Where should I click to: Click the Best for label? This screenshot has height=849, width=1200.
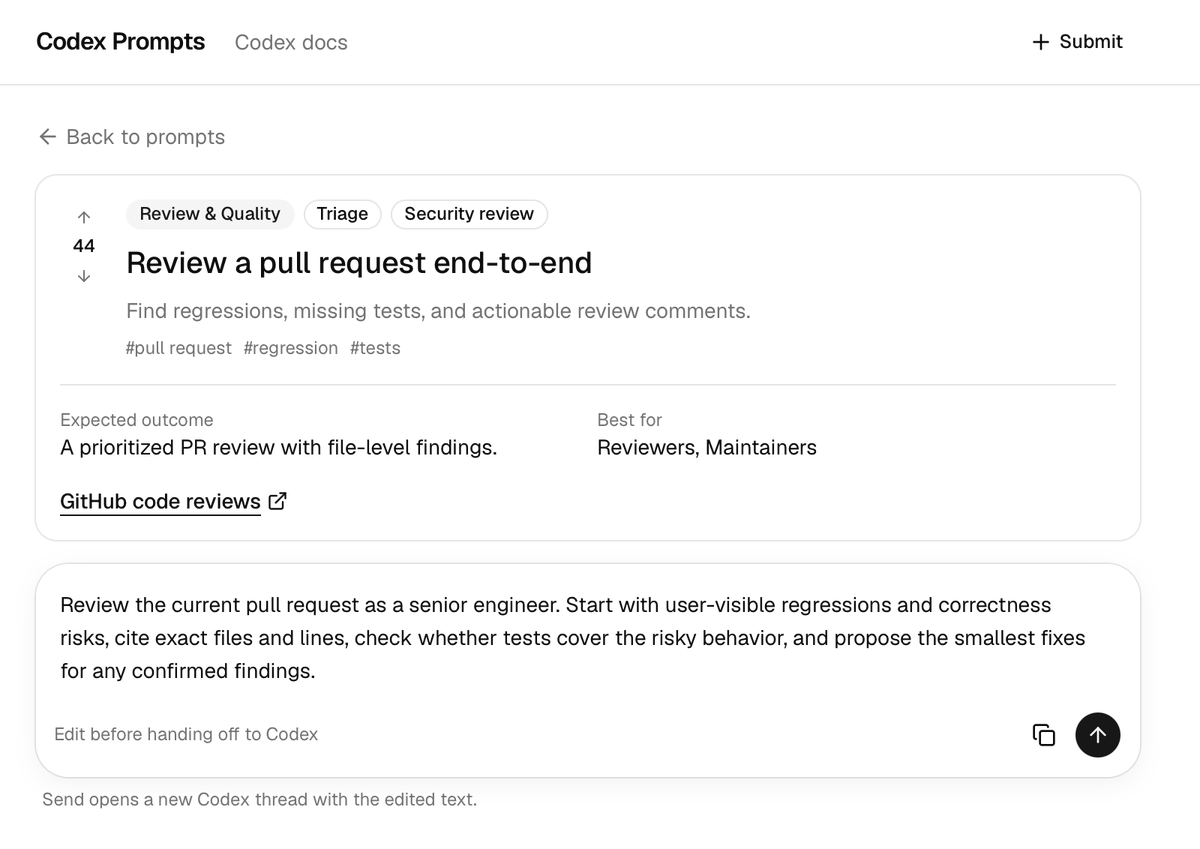pyautogui.click(x=630, y=420)
